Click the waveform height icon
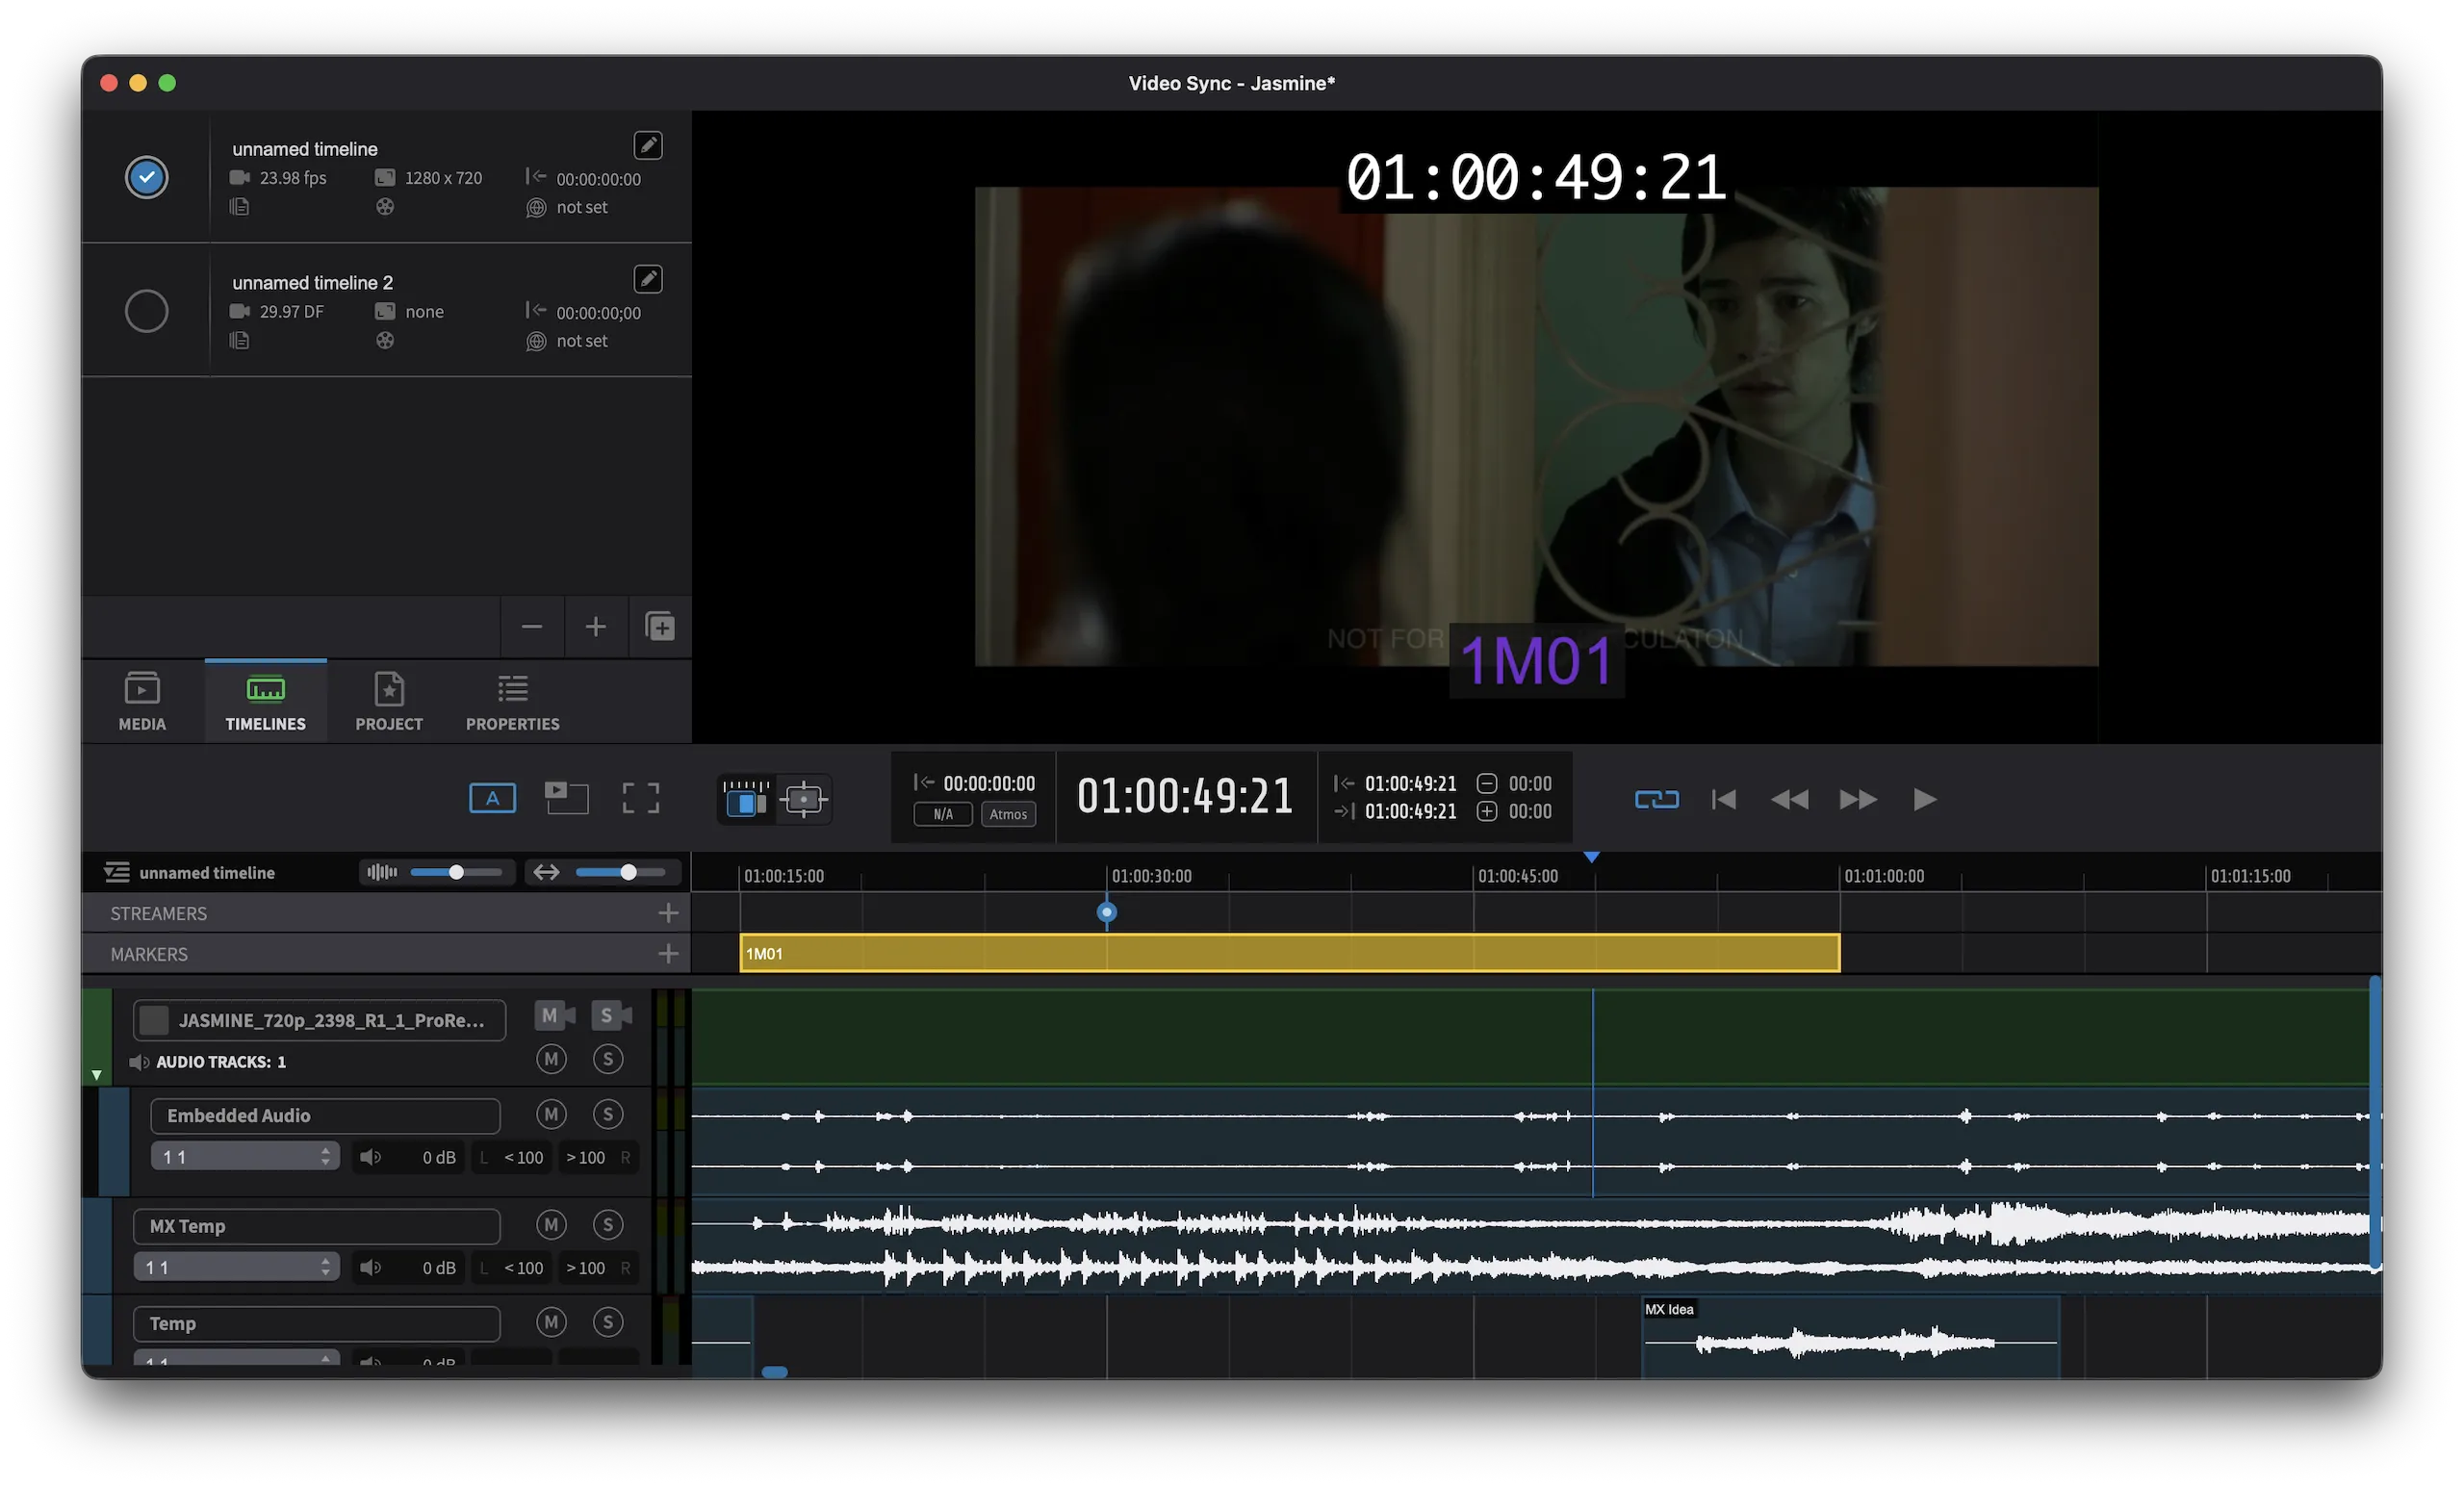The height and width of the screenshot is (1487, 2464). tap(382, 873)
